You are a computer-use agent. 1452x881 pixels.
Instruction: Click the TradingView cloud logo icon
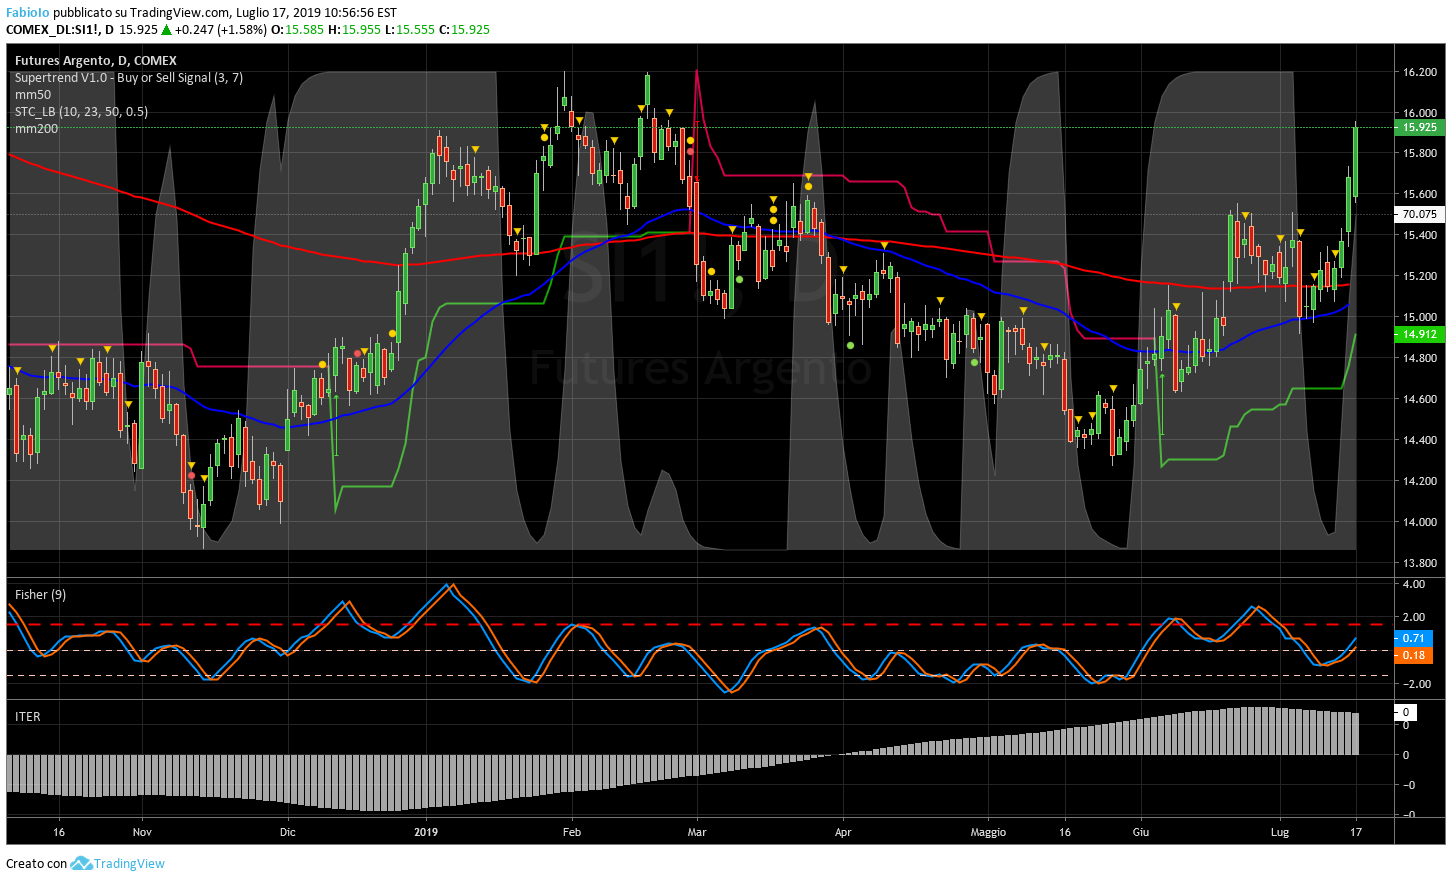point(81,863)
